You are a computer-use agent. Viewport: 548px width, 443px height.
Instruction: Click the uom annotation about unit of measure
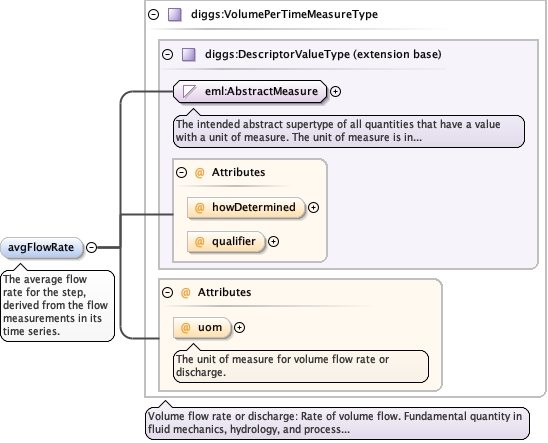pos(301,366)
